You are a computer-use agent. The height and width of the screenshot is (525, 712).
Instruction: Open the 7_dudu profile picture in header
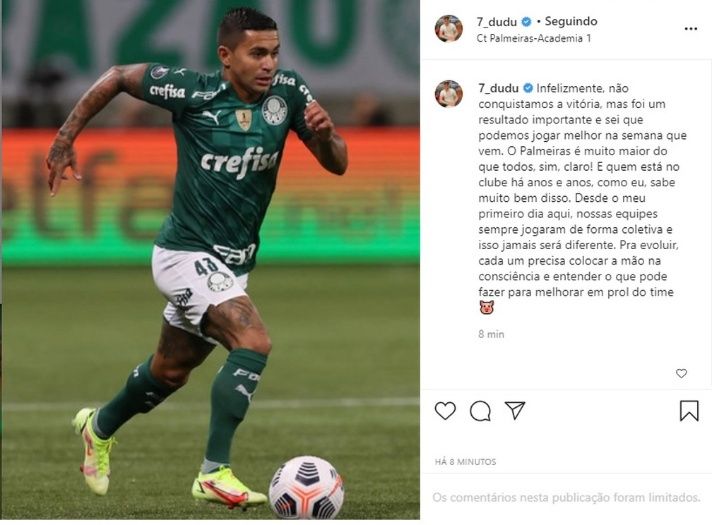[x=449, y=29]
